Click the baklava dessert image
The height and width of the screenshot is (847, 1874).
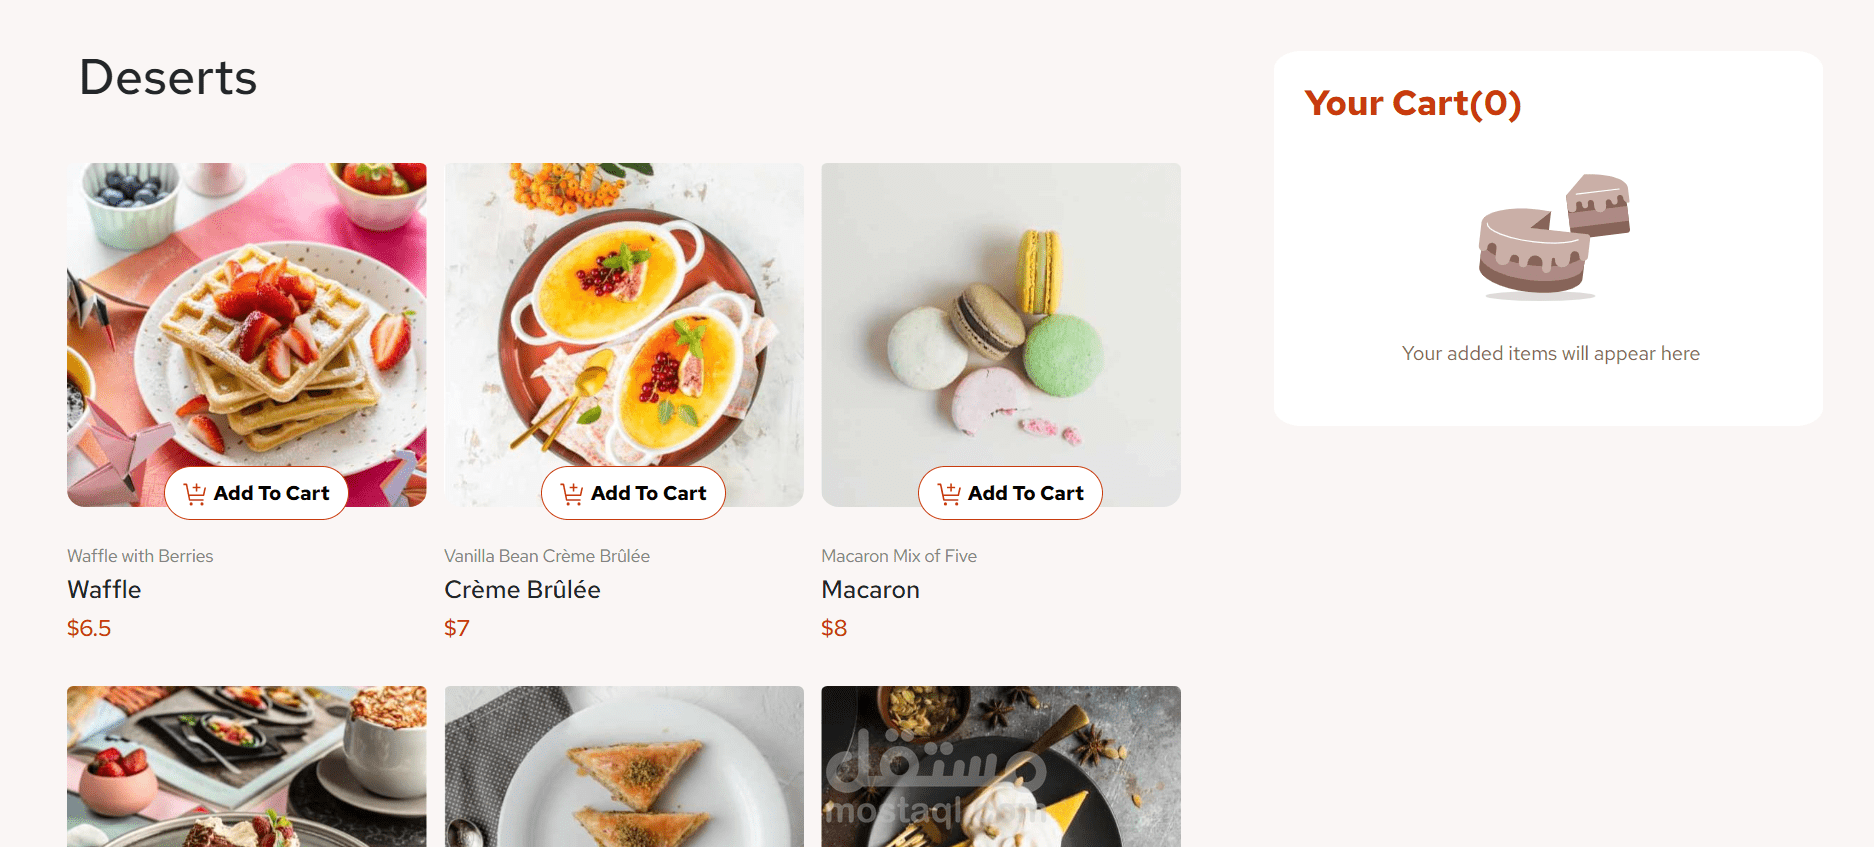point(624,766)
